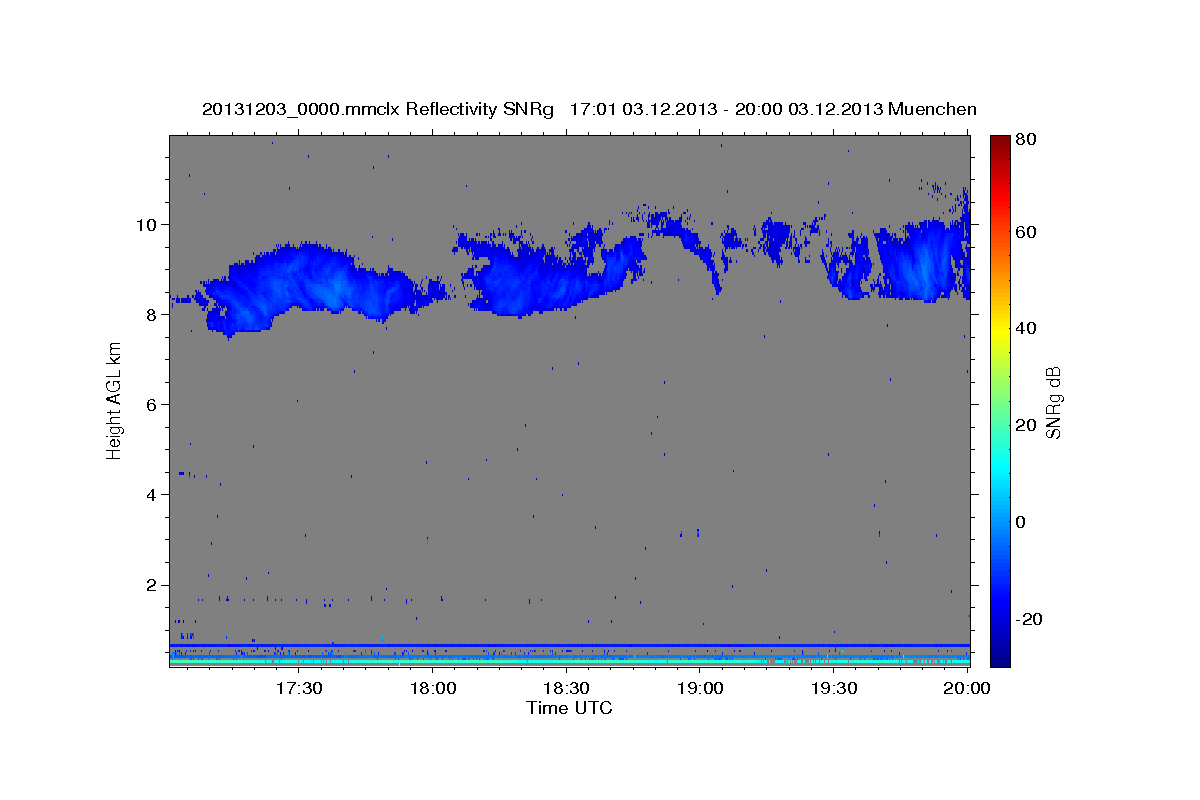Click the 18:00 time tick label
1200x800 pixels.
coord(433,689)
